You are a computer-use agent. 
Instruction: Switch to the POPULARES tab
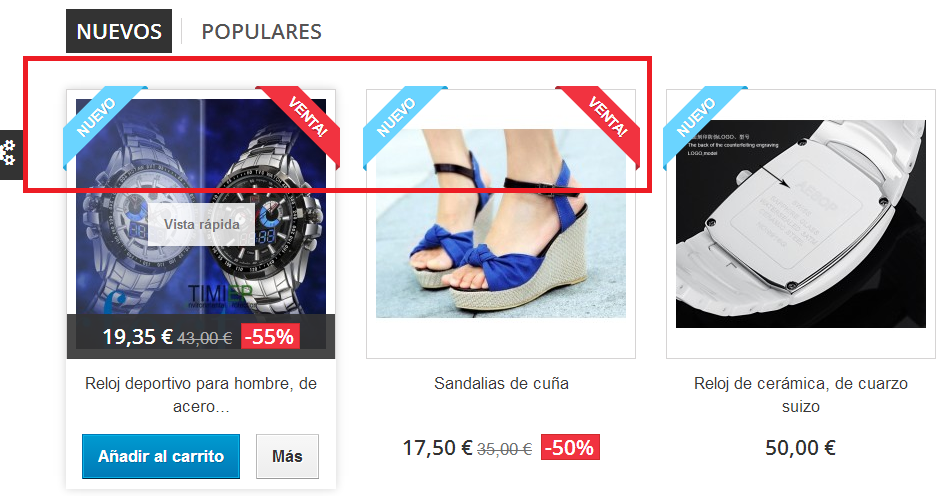(x=262, y=31)
